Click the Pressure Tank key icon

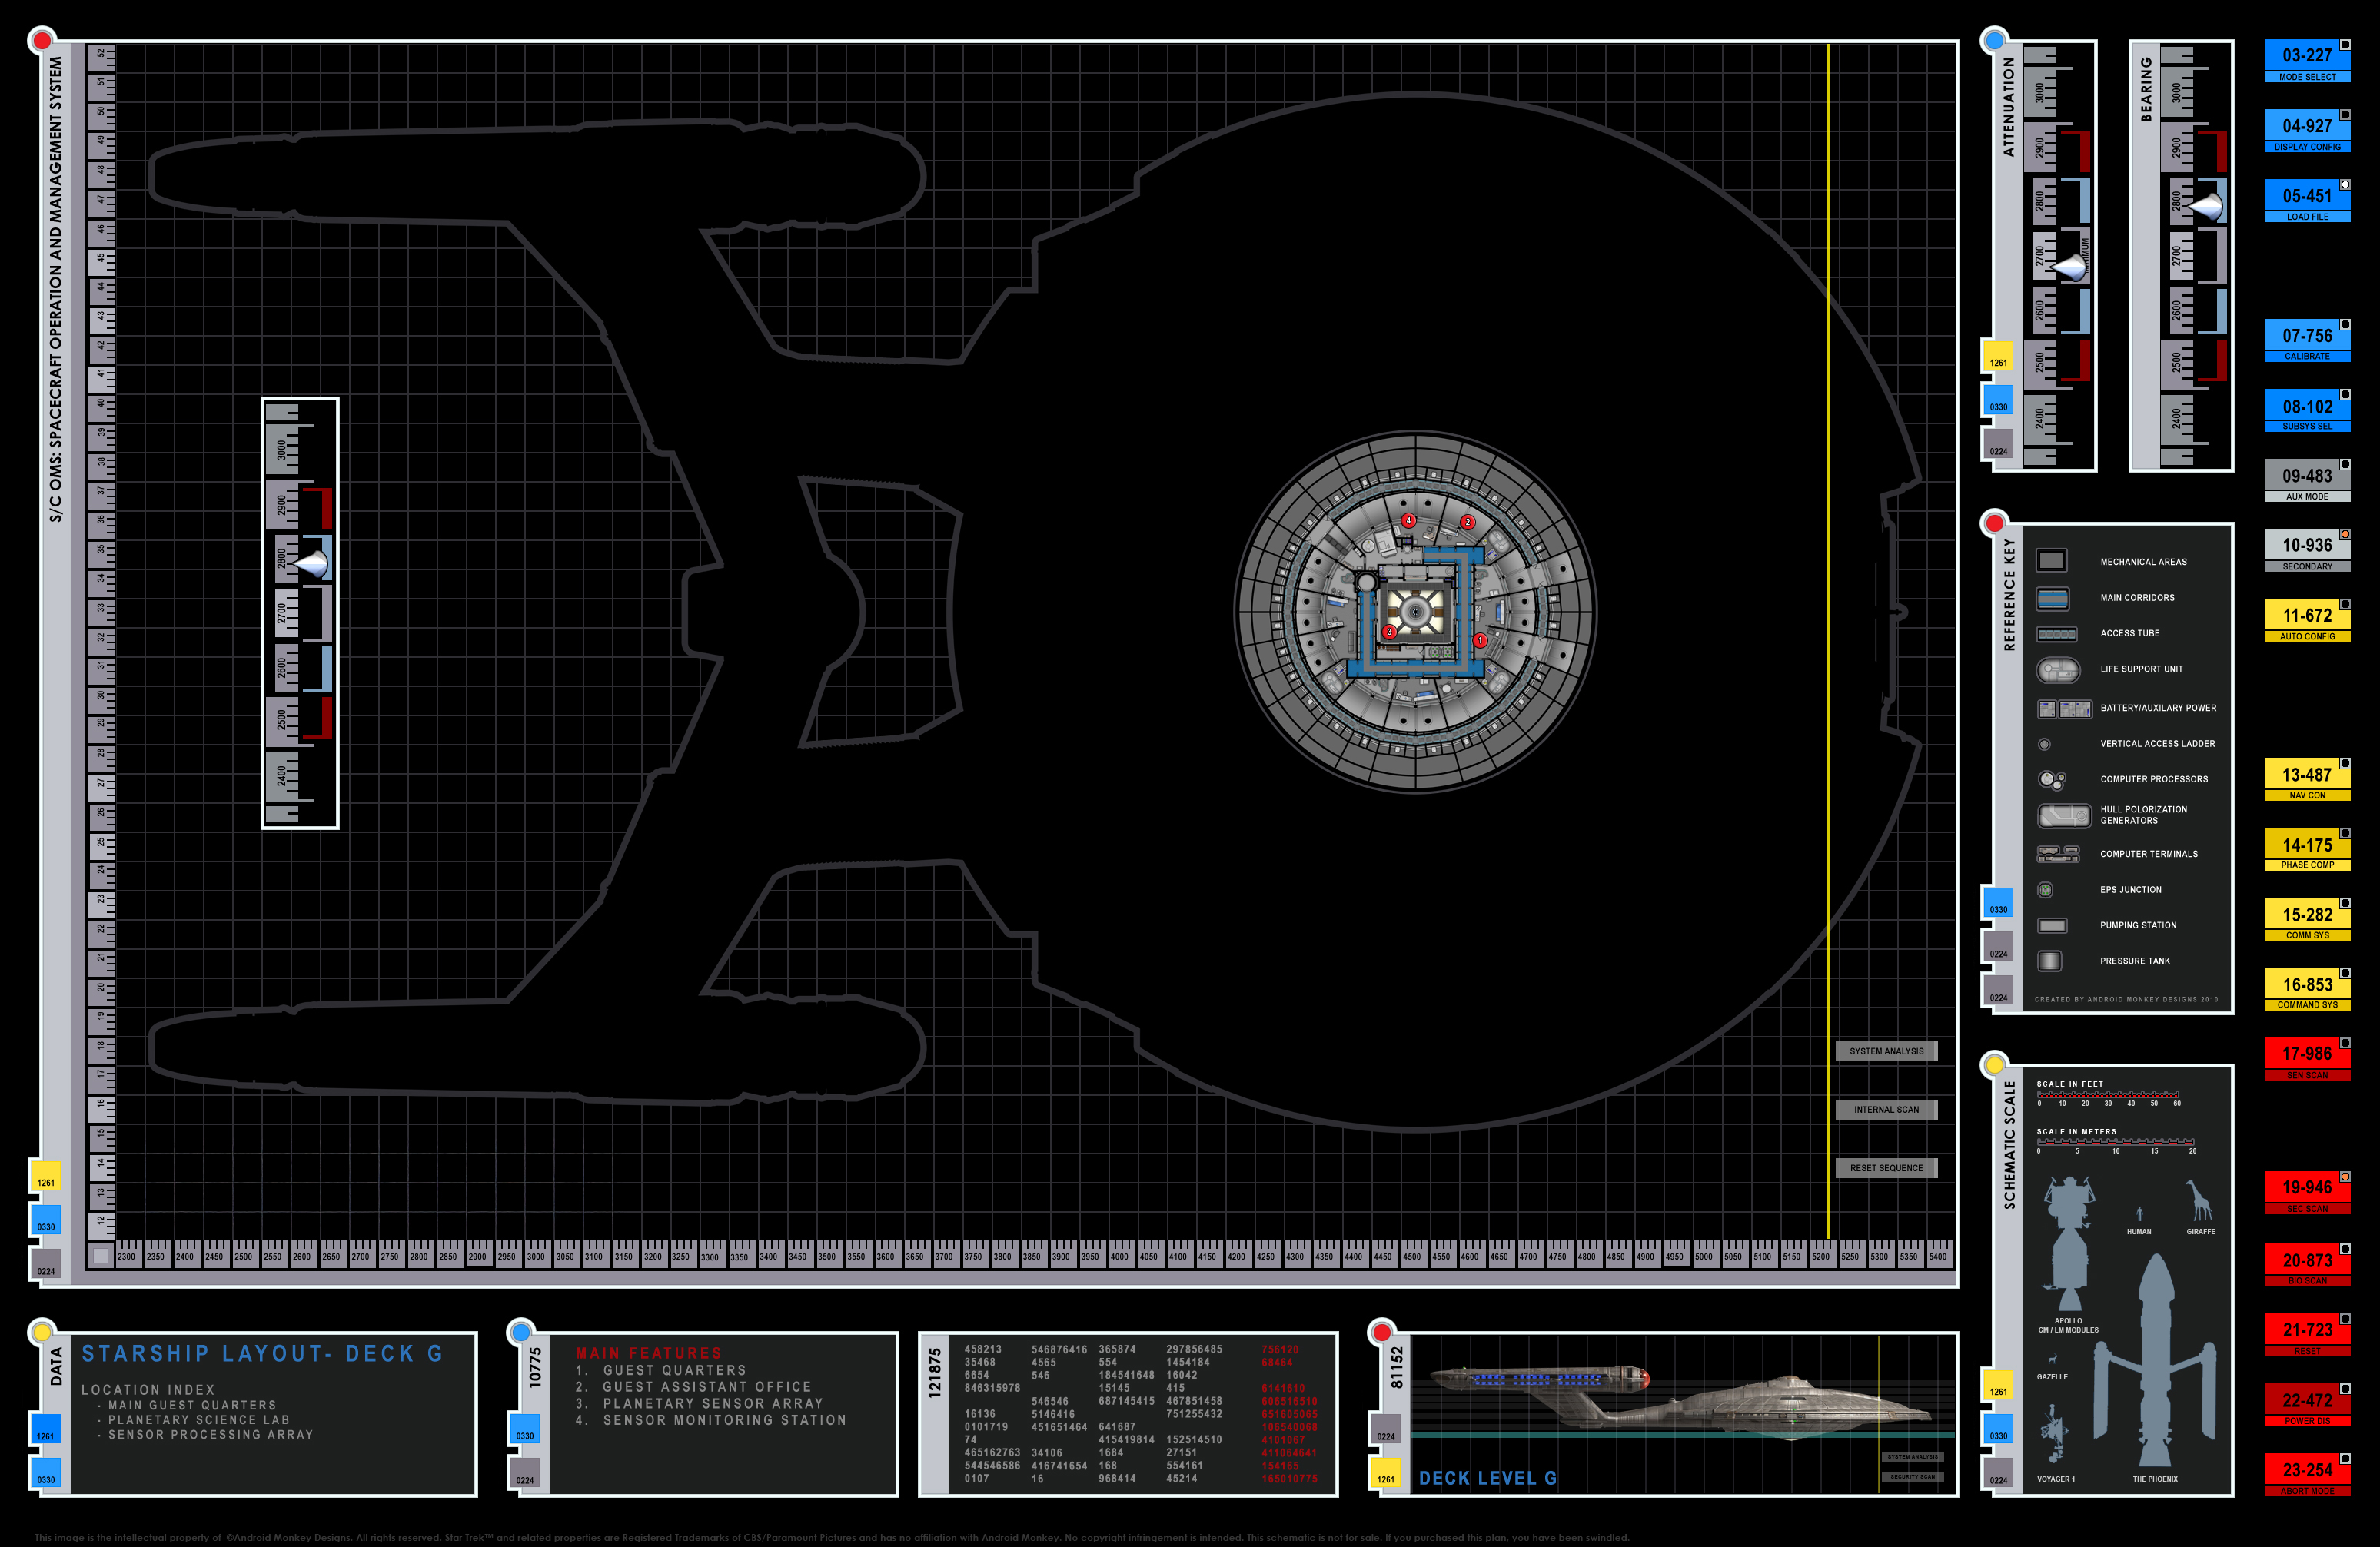pyautogui.click(x=2050, y=961)
